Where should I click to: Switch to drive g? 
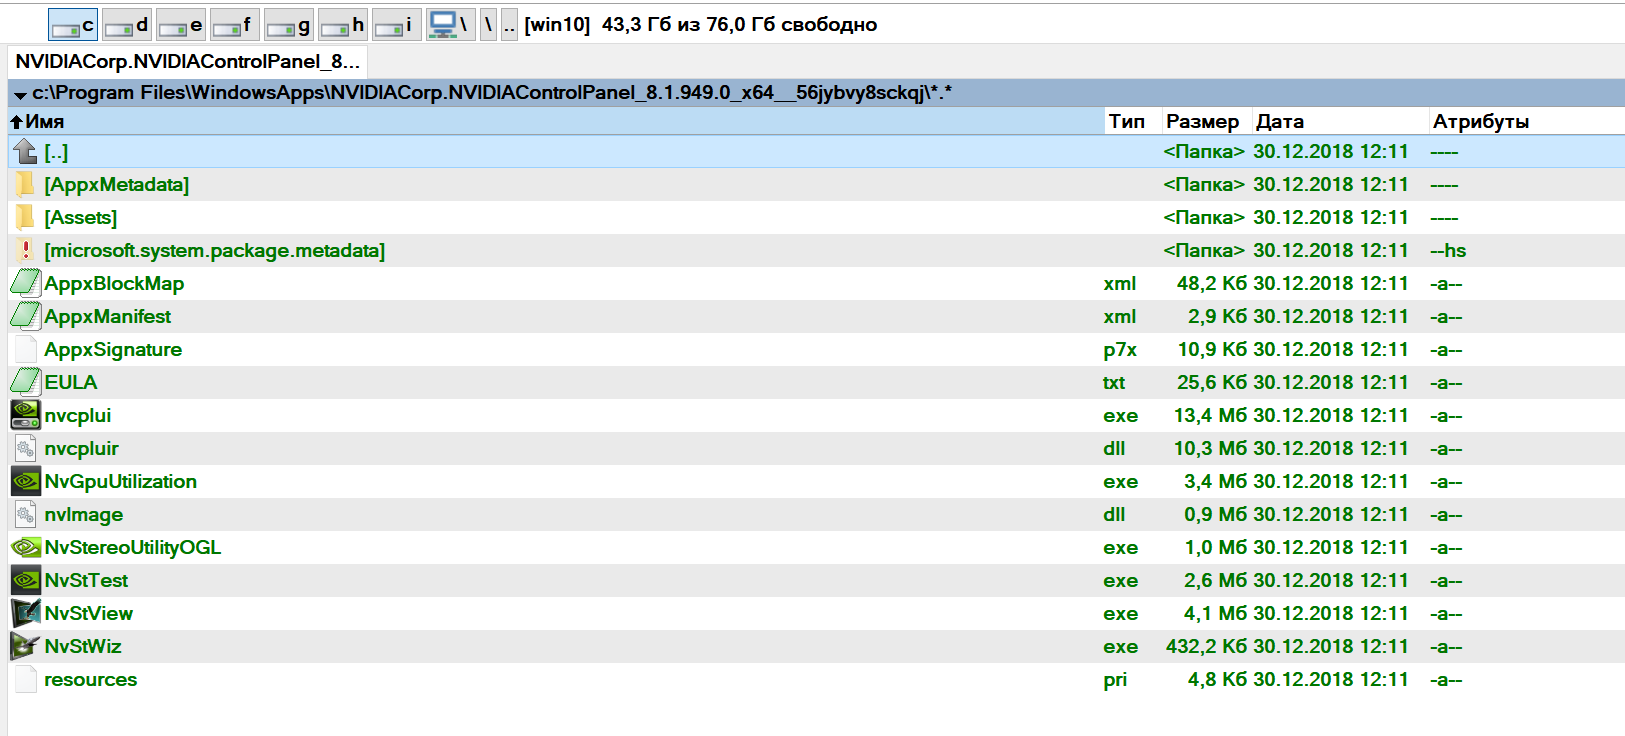(x=289, y=25)
